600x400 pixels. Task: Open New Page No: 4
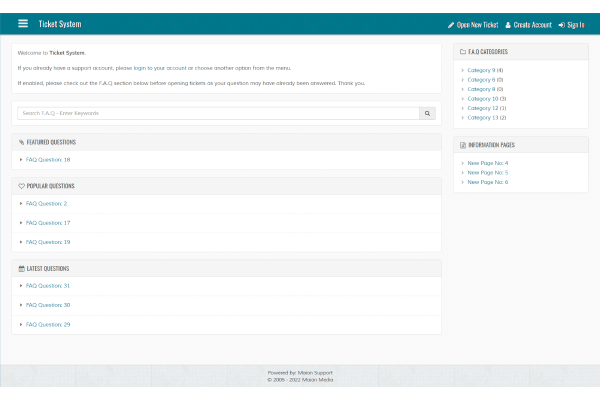(x=488, y=163)
